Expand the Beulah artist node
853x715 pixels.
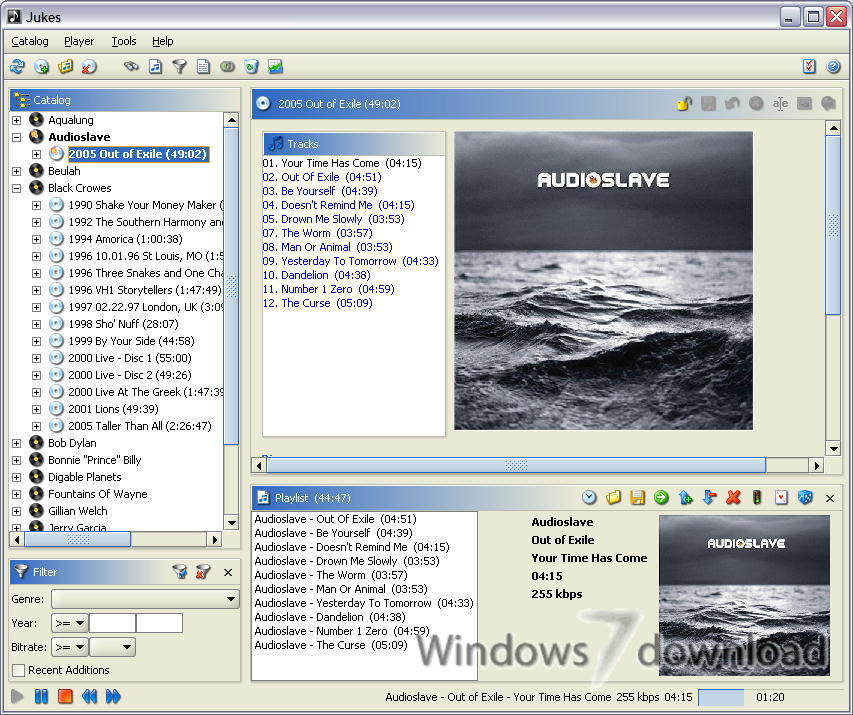click(17, 171)
